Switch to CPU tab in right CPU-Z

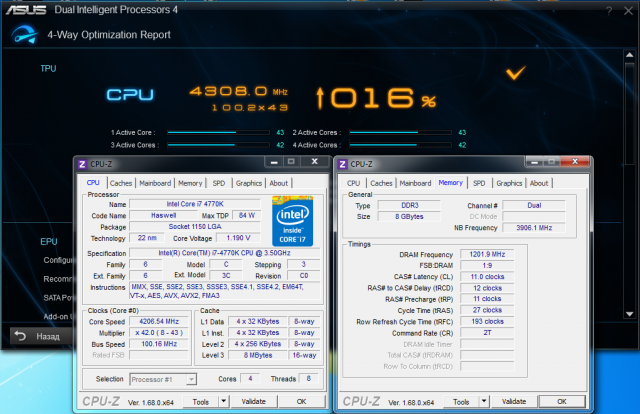pos(353,183)
